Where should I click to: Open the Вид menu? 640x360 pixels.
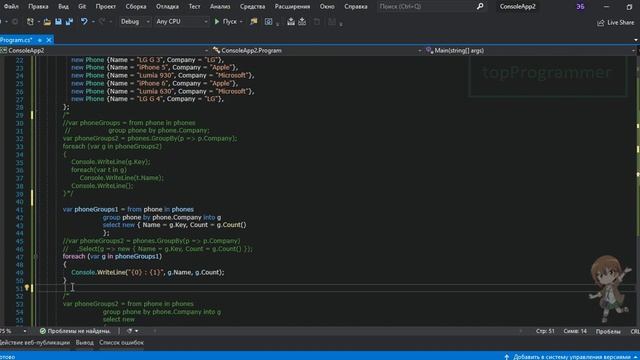[x=63, y=7]
